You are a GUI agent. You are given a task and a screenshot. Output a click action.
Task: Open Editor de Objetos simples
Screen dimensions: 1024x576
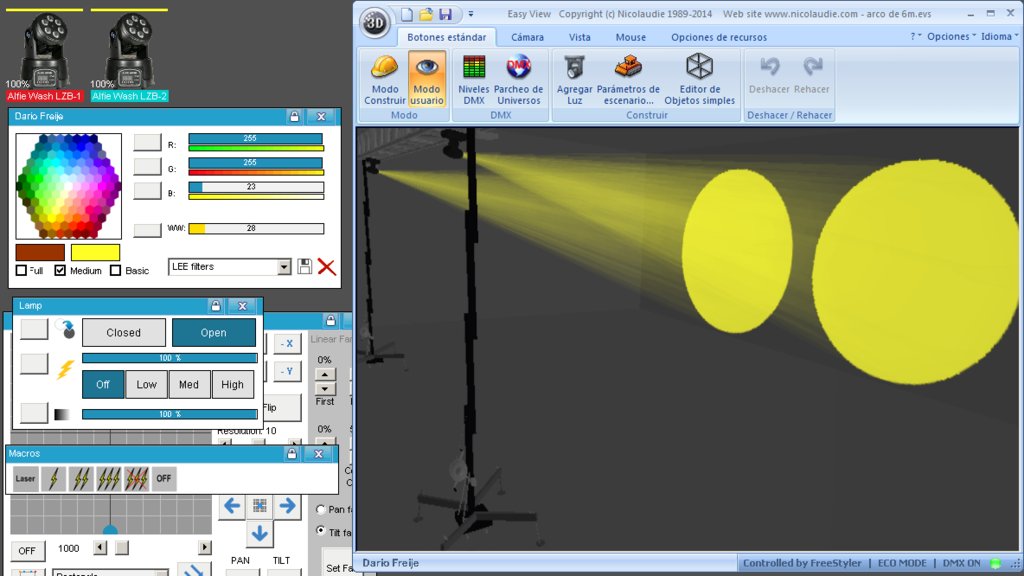[699, 79]
